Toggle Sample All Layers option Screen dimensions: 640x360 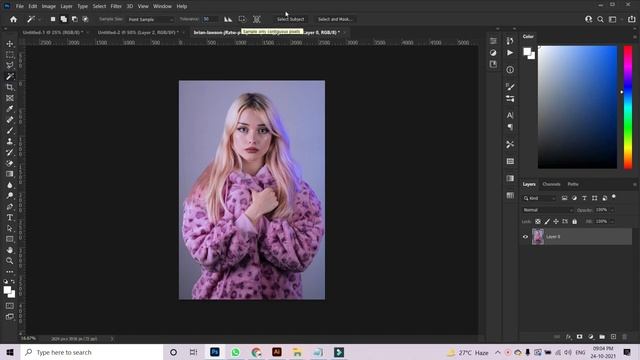click(x=257, y=19)
